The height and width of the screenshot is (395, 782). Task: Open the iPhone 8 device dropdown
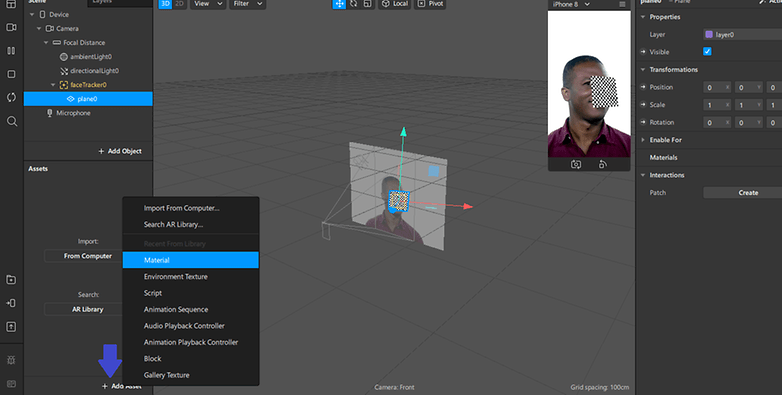coord(571,4)
